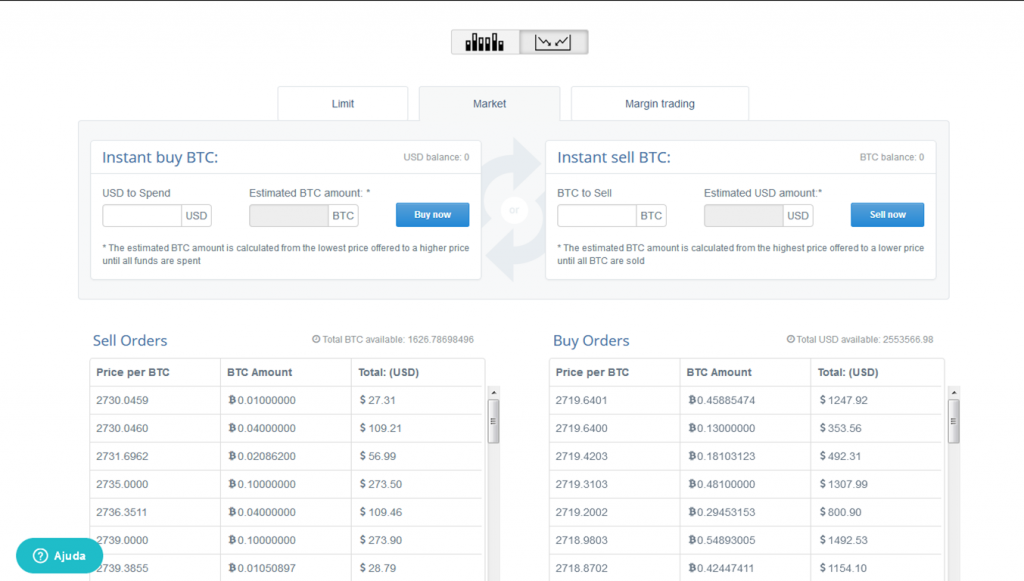Switch to line chart view

tap(553, 42)
